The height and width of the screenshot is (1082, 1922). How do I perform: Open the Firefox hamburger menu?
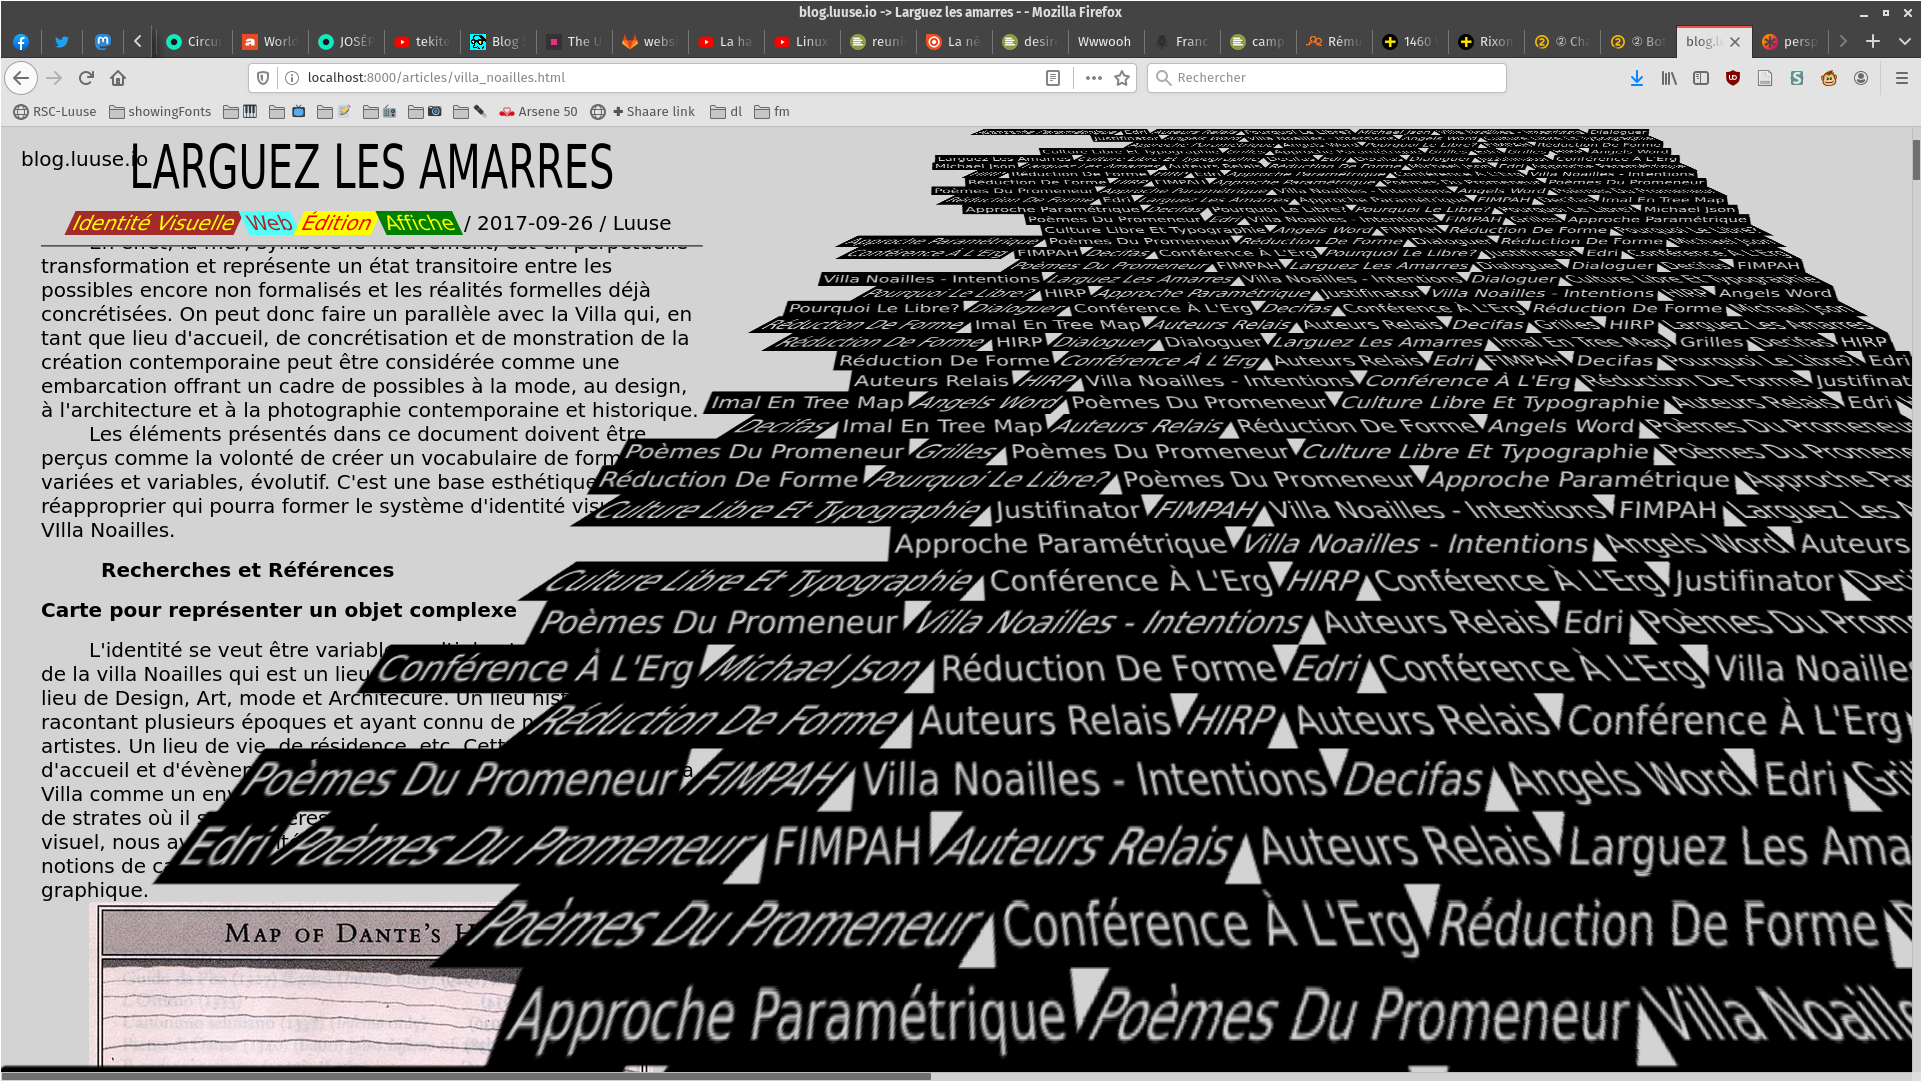coord(1902,78)
